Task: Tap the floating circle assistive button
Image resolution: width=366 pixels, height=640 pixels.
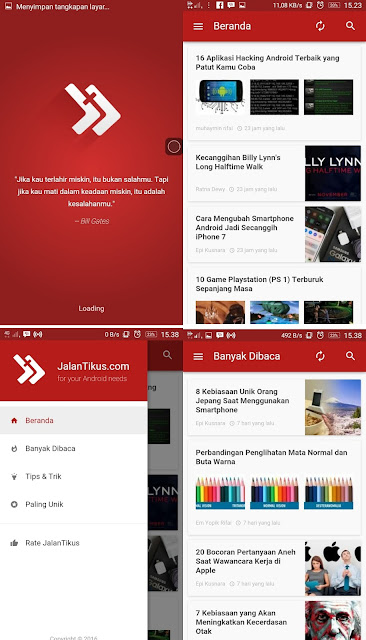Action: pyautogui.click(x=174, y=147)
